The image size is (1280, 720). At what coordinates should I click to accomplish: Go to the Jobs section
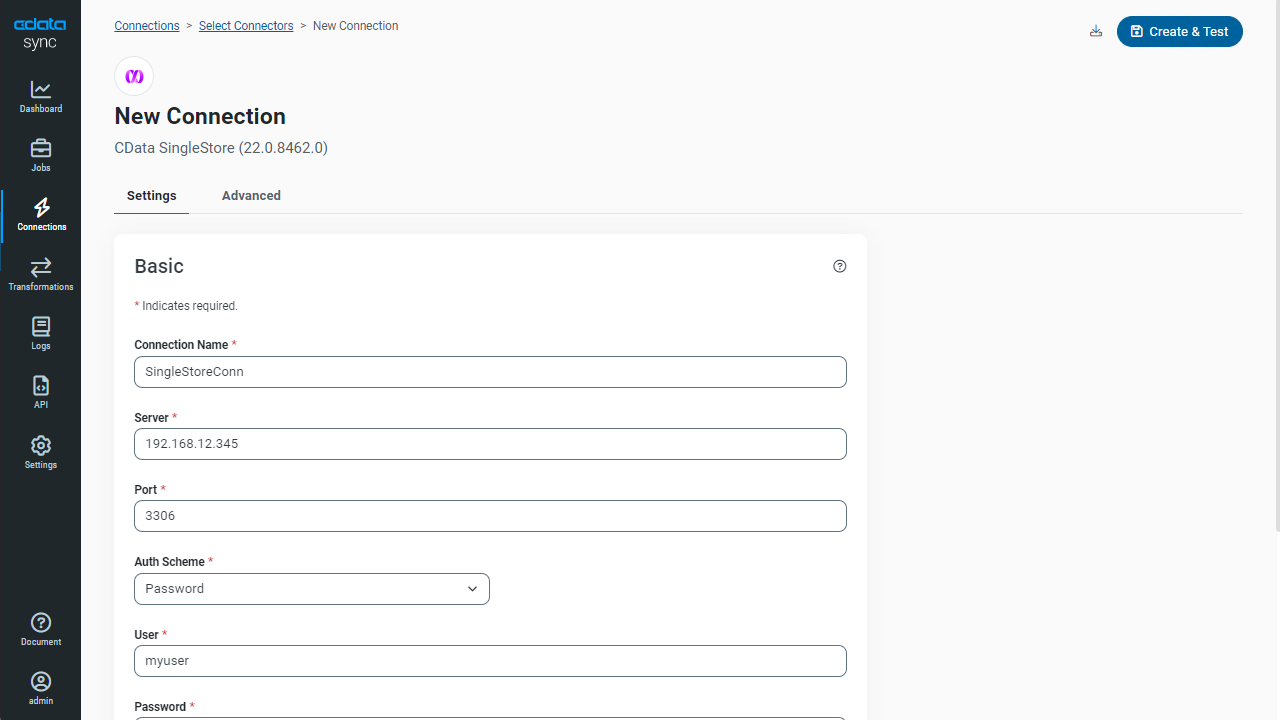click(40, 156)
